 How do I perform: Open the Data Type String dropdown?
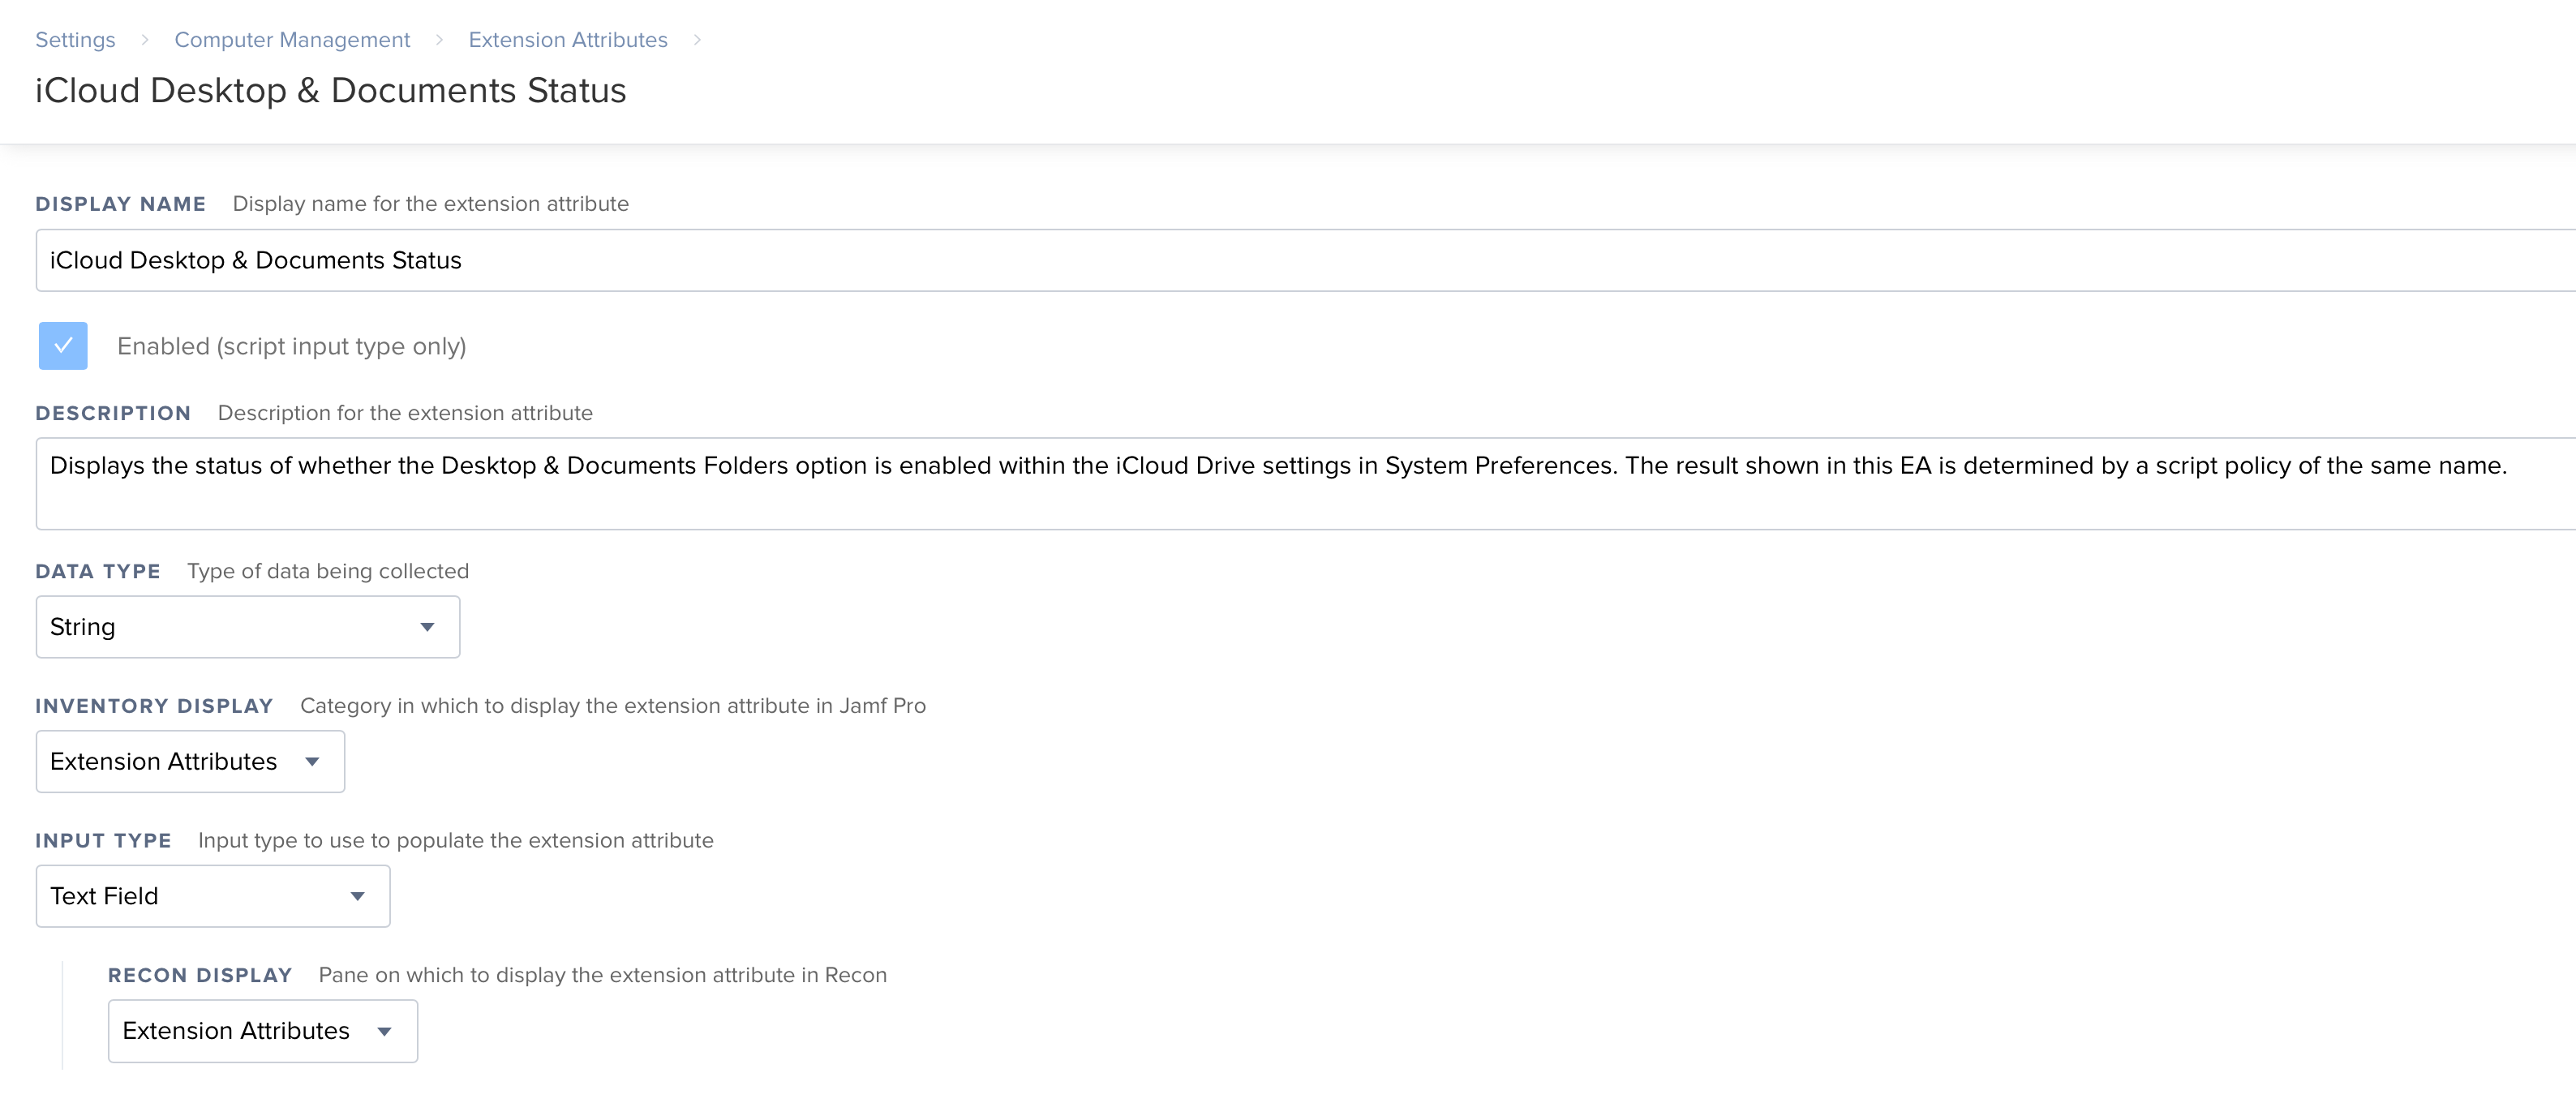click(x=248, y=627)
